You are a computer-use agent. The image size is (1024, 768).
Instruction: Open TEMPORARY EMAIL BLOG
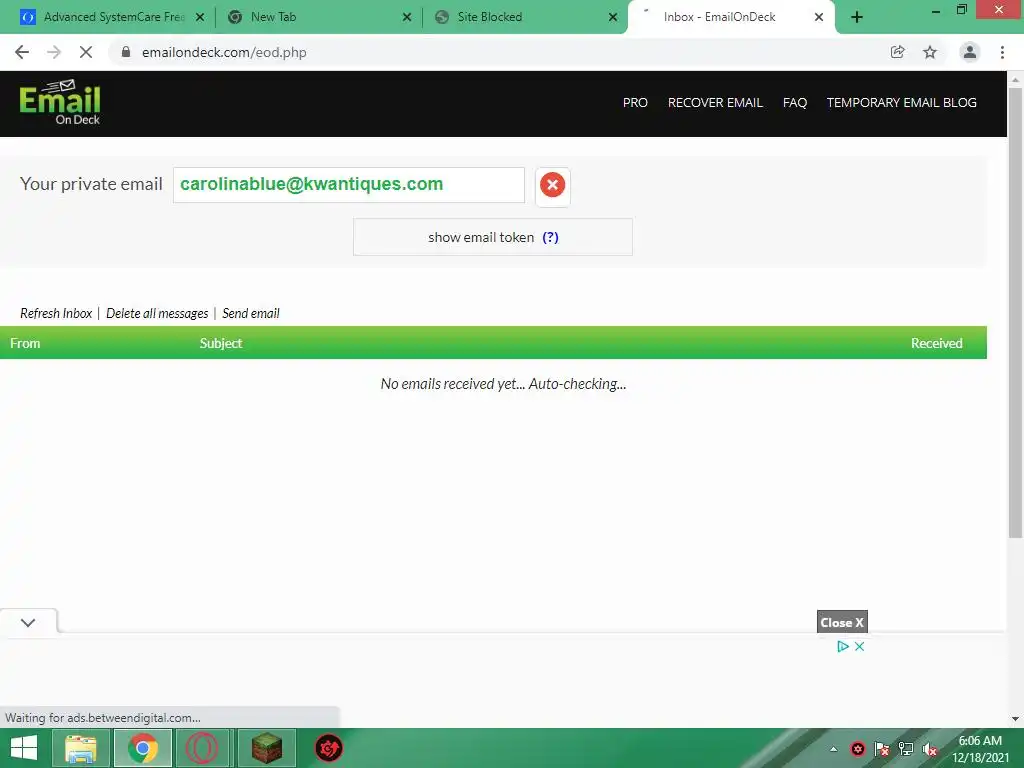pyautogui.click(x=901, y=103)
